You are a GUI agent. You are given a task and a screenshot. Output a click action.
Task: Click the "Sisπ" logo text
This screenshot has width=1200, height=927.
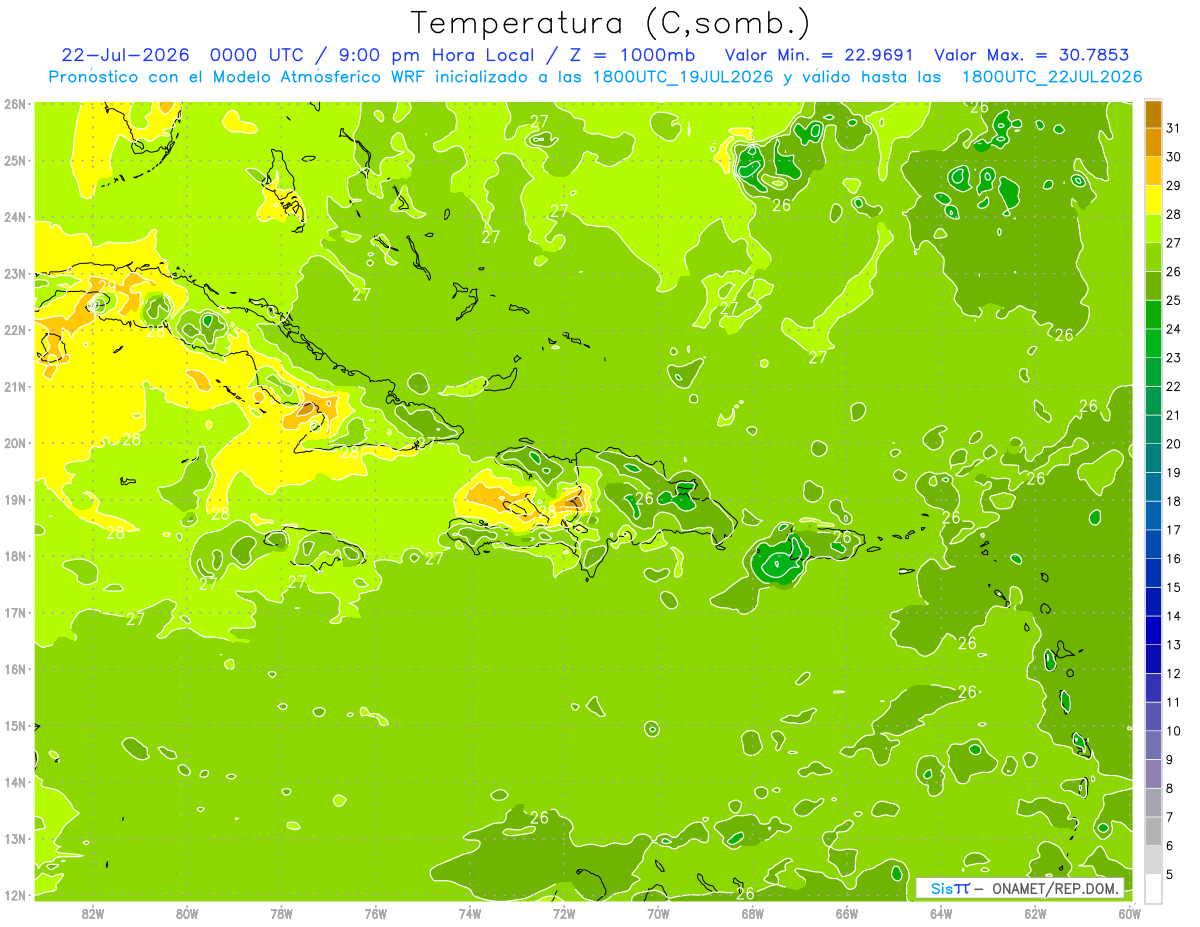pos(949,888)
